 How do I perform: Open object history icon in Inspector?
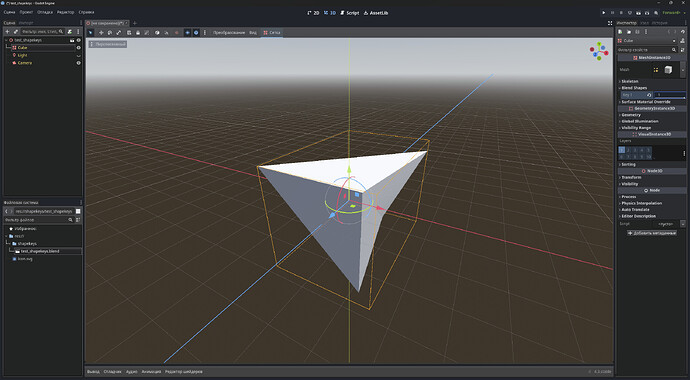point(683,32)
